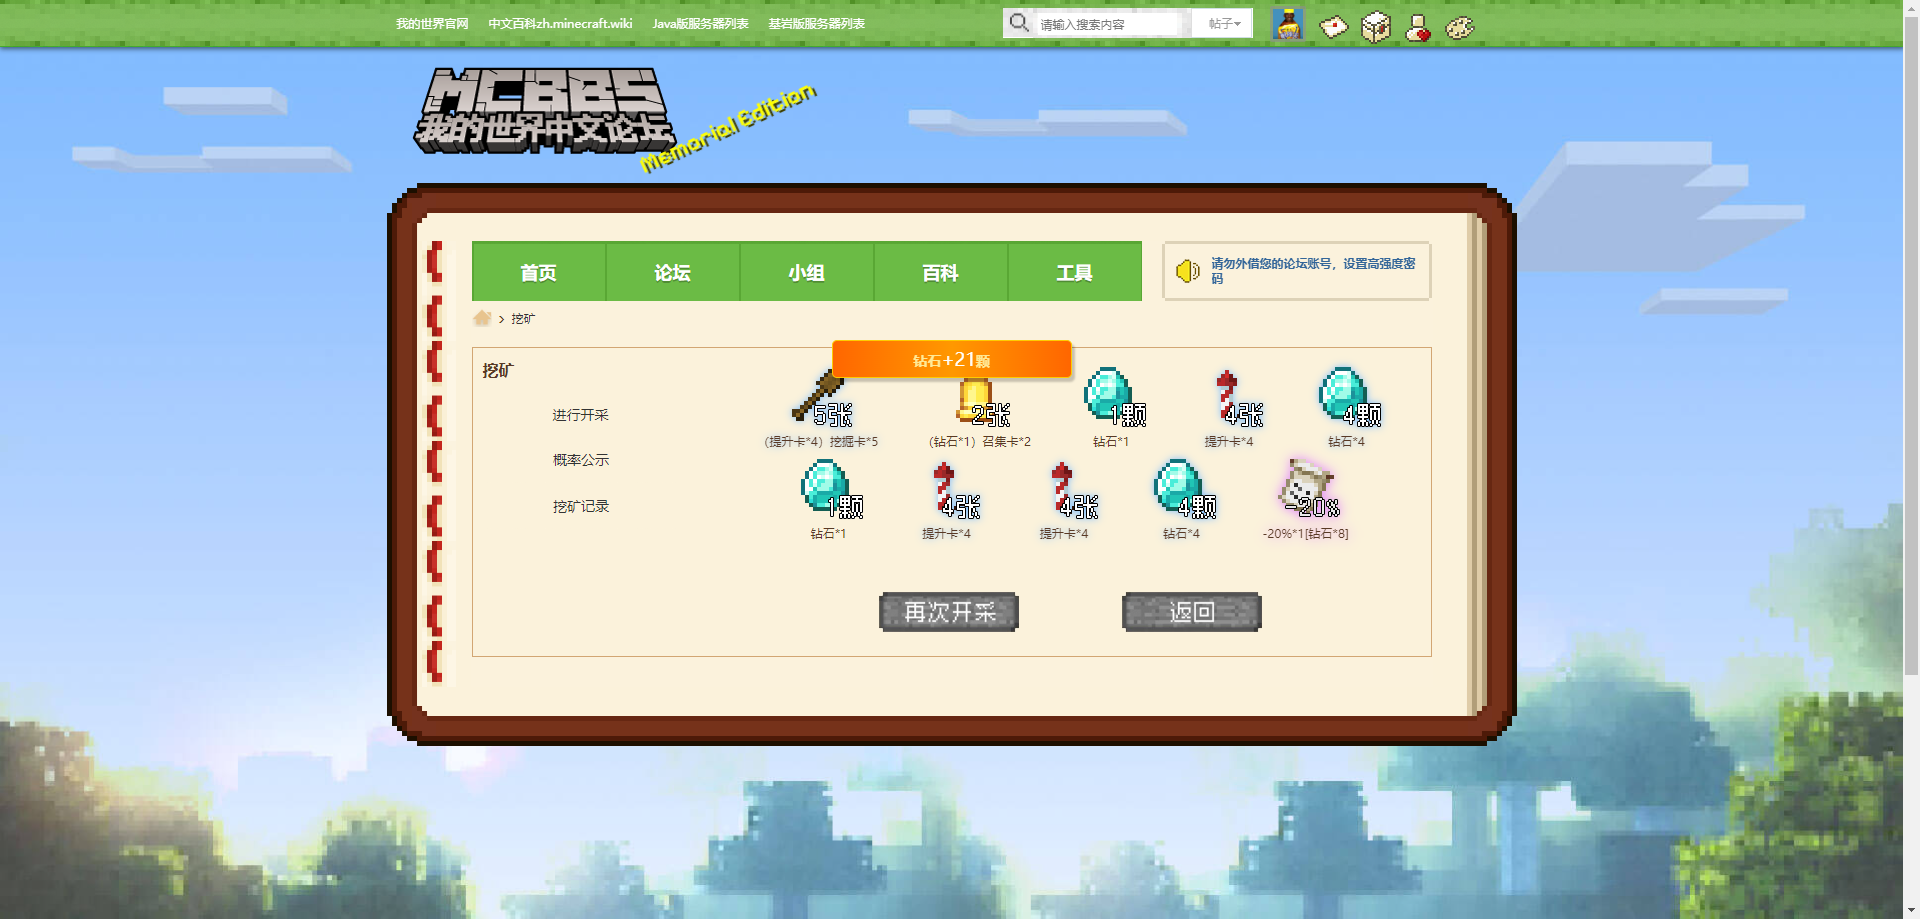Click the white cube block icon
This screenshot has height=919, width=1920.
pos(1376,27)
